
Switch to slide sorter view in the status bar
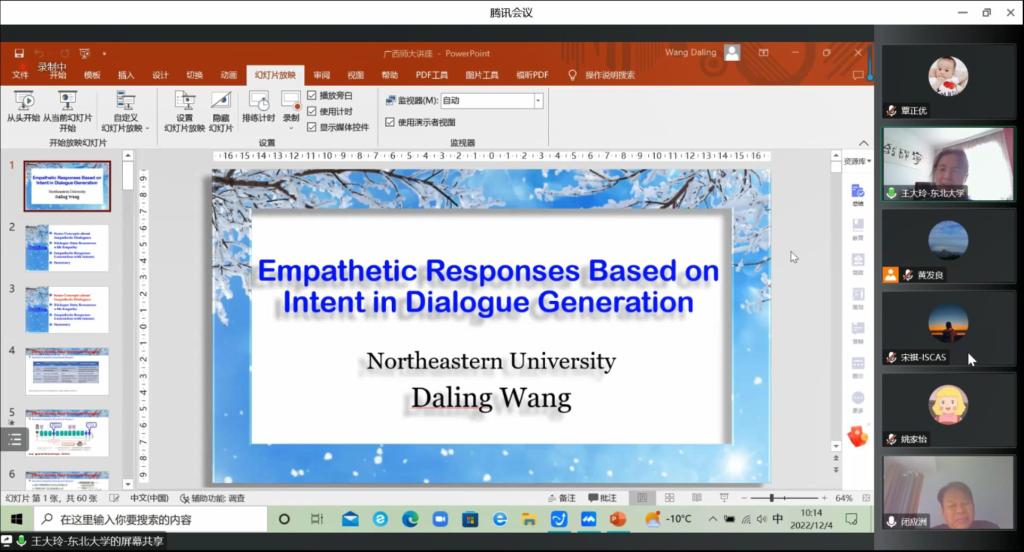[669, 498]
